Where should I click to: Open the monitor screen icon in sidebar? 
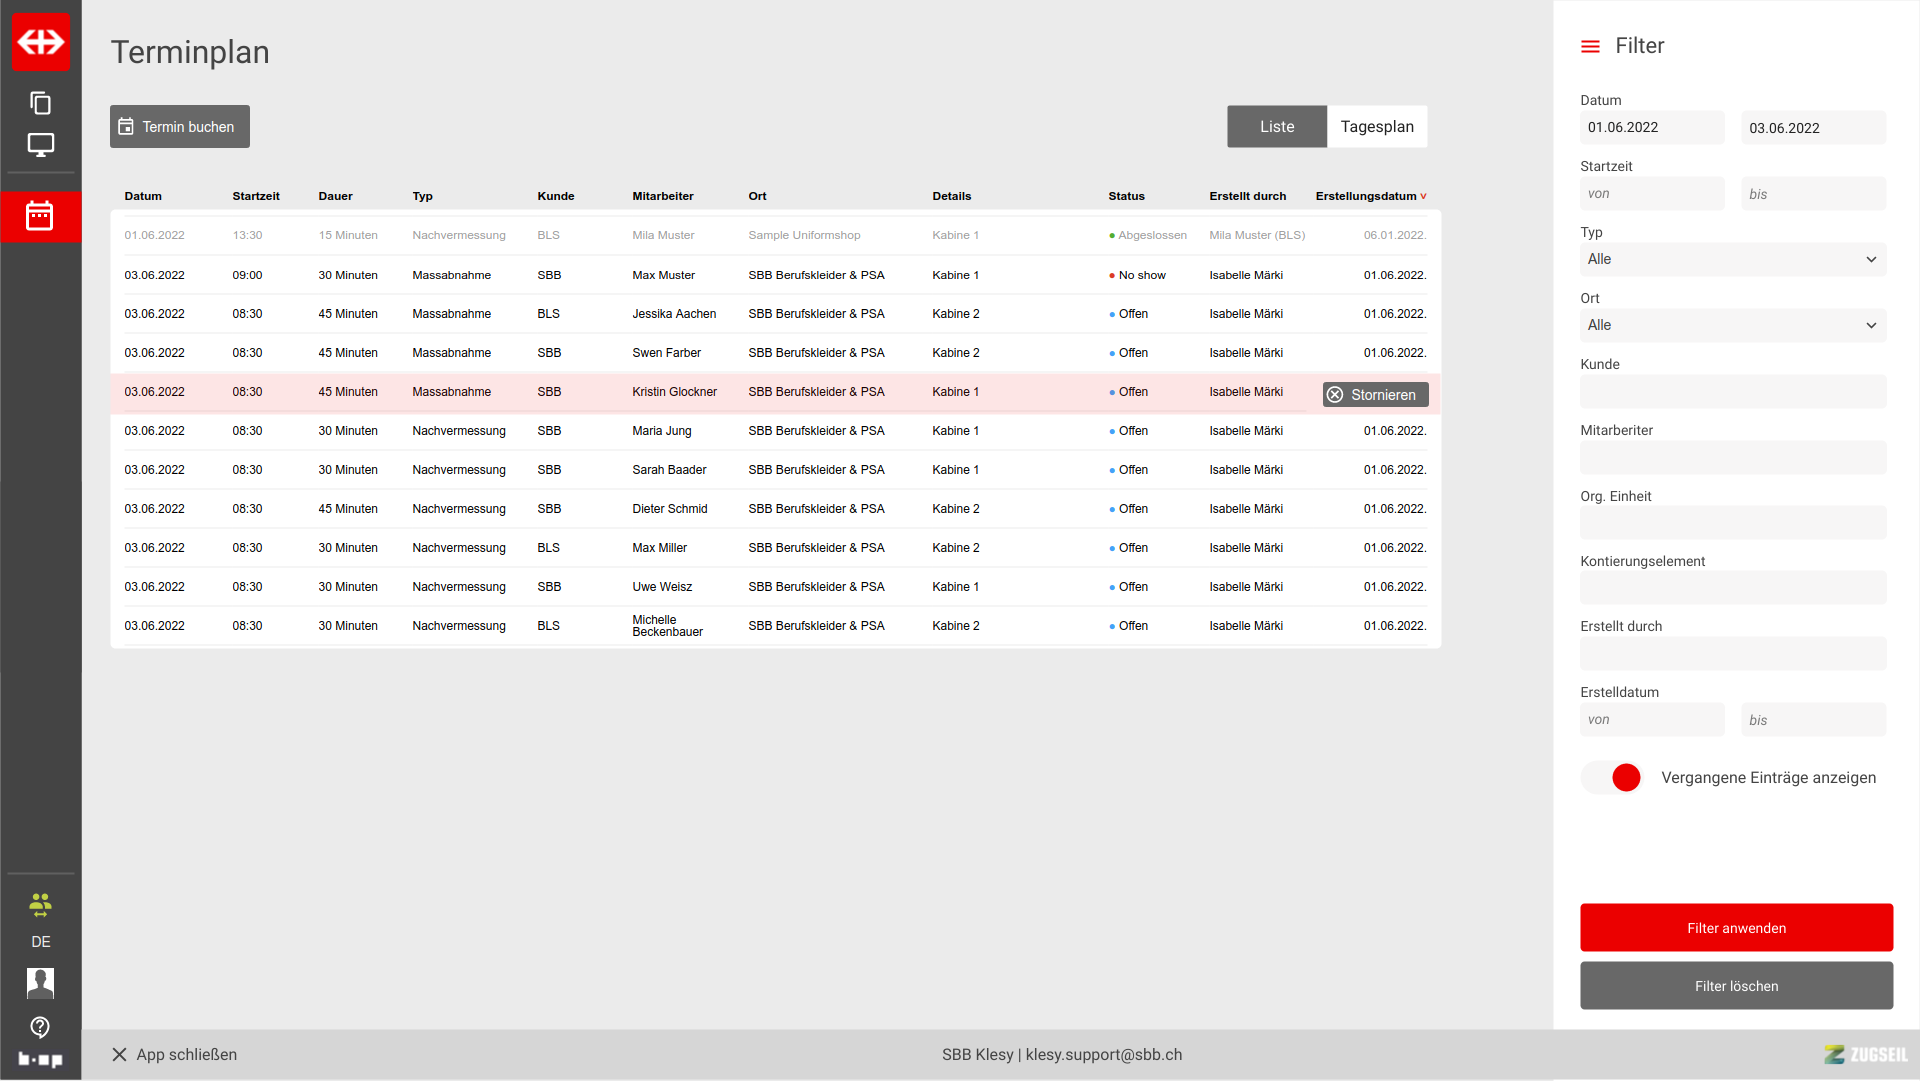click(x=40, y=145)
